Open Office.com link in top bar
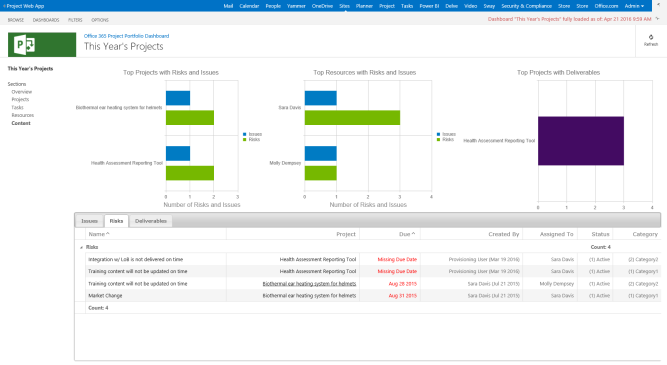The width and height of the screenshot is (667, 365). coord(606,6)
